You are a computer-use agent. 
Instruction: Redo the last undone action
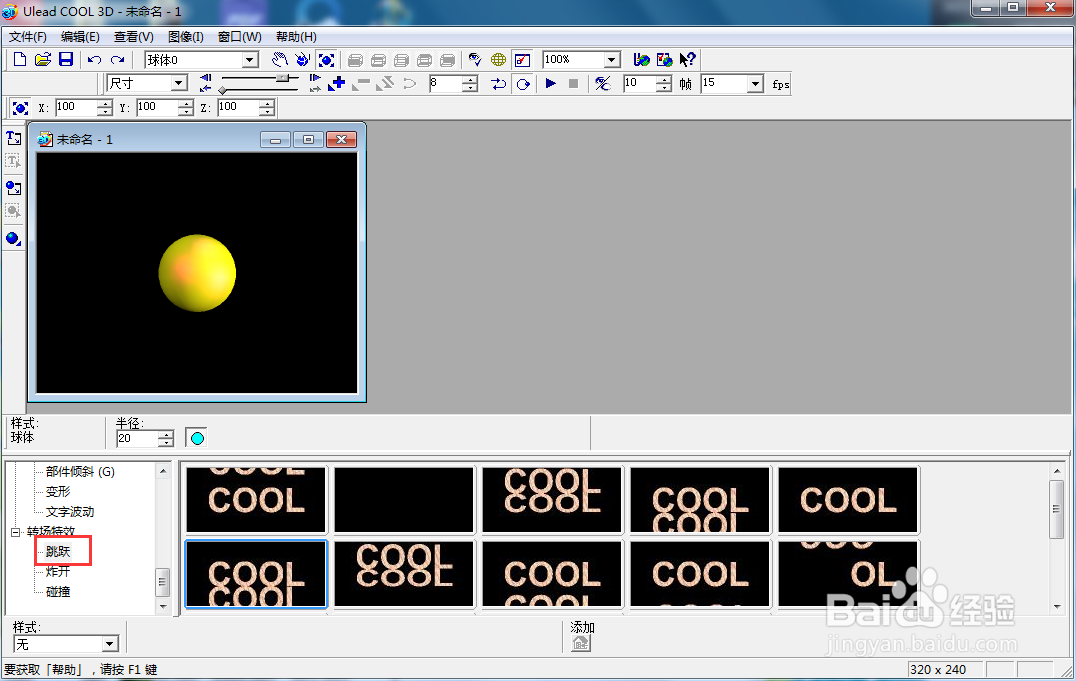click(118, 60)
